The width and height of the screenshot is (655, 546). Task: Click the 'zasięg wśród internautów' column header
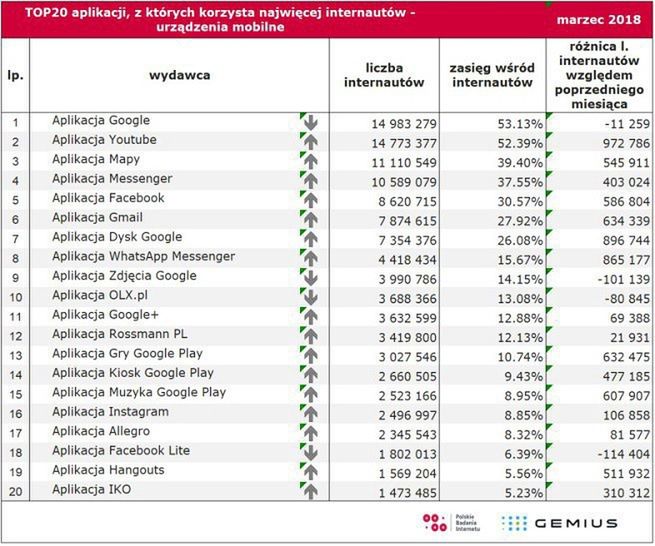point(492,75)
